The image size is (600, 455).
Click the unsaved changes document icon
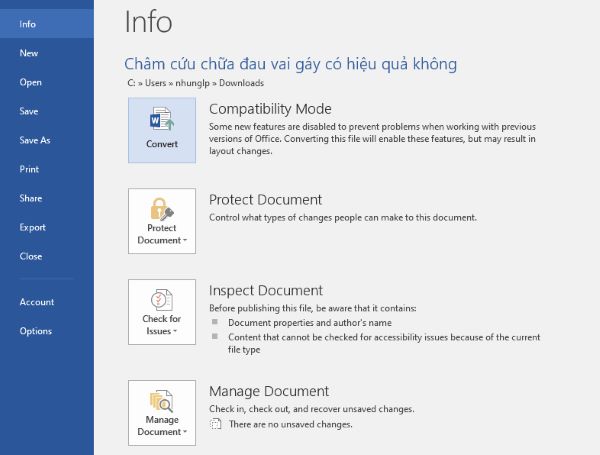pyautogui.click(x=215, y=424)
